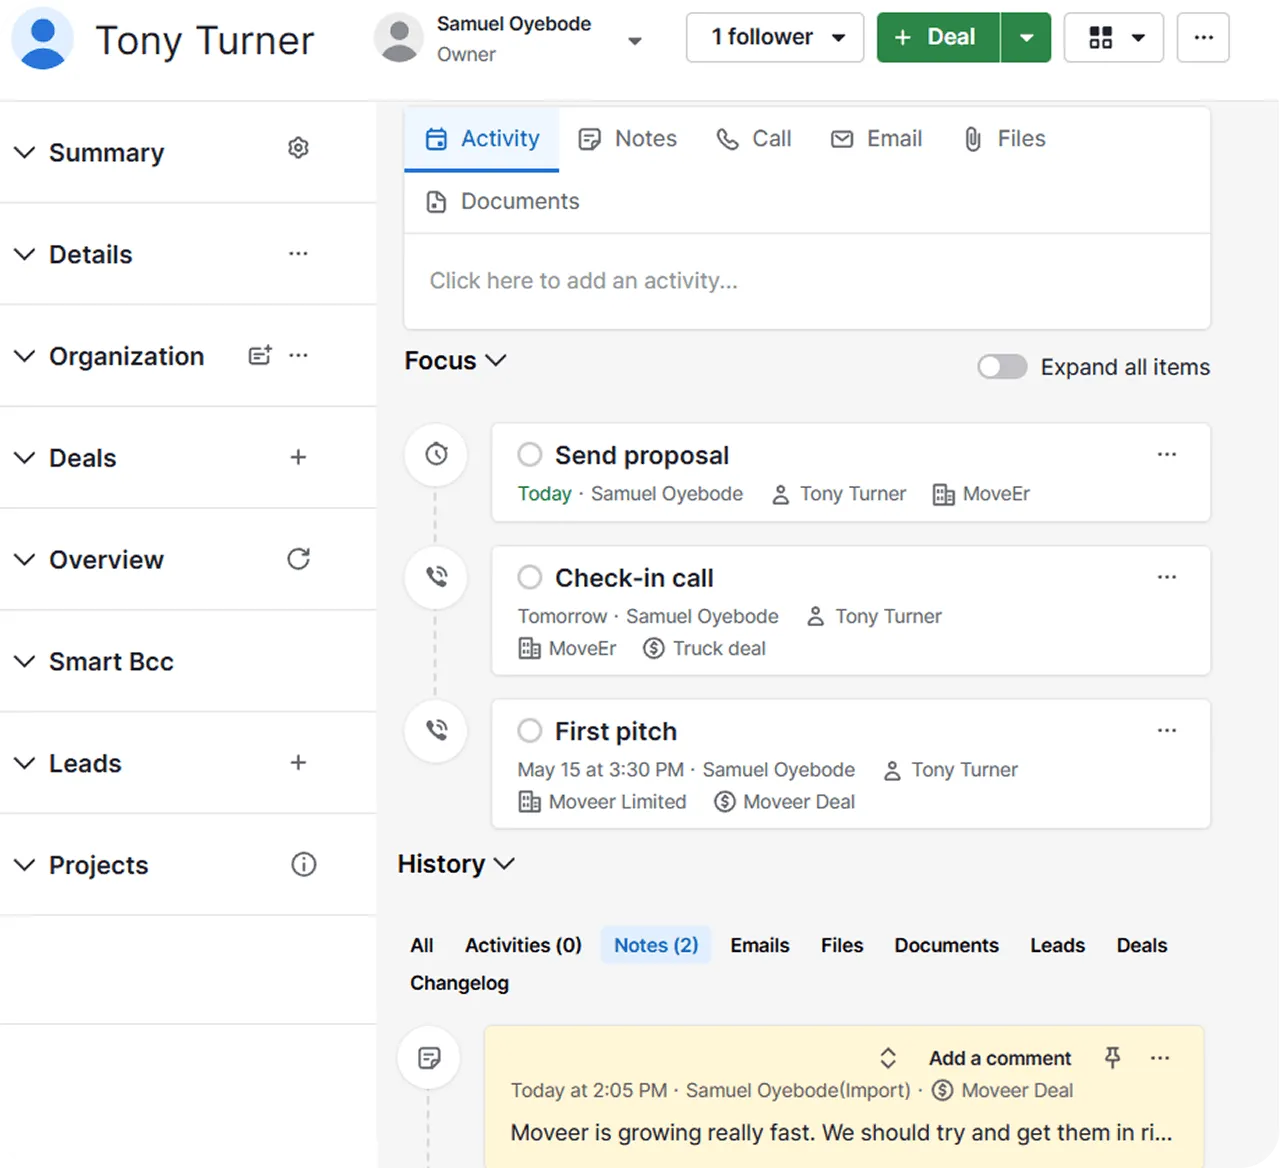Viewport: 1280px width, 1168px height.
Task: Toggle Expand all items switch
Action: (1002, 367)
